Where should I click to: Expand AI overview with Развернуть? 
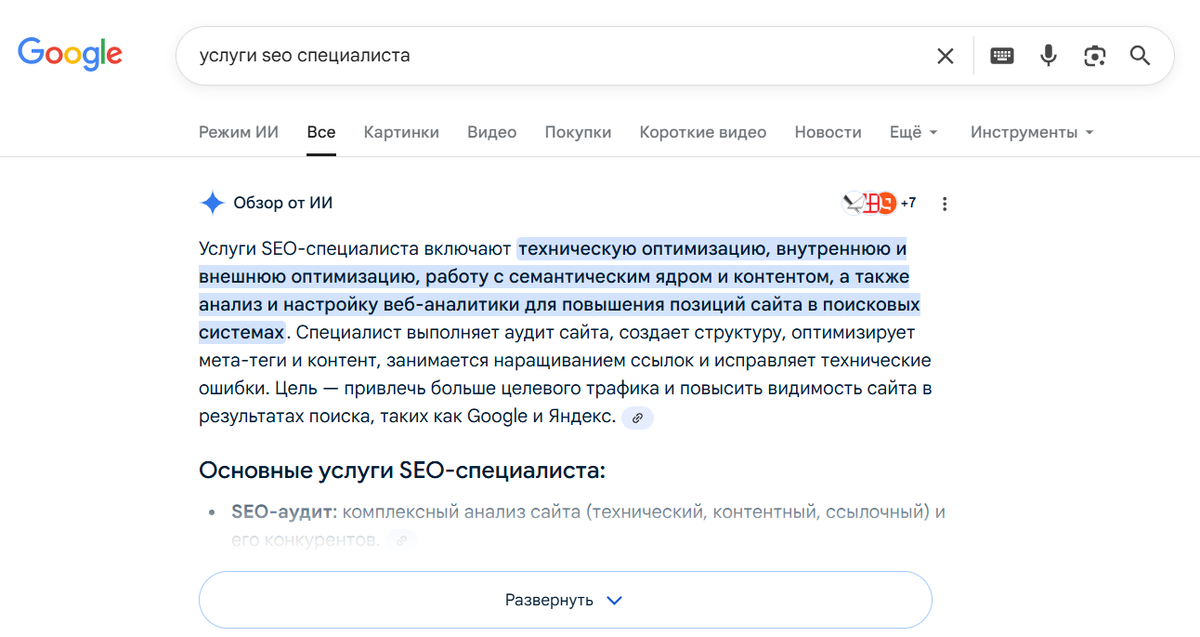565,600
